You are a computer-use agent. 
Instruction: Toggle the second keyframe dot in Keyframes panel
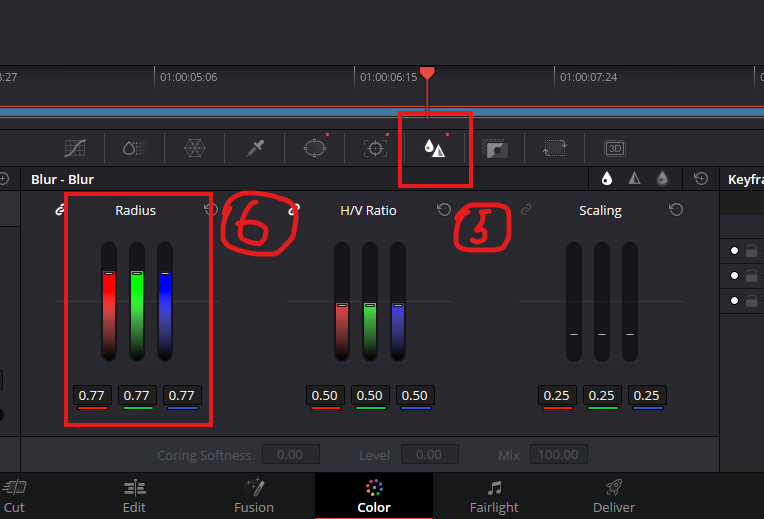click(734, 276)
